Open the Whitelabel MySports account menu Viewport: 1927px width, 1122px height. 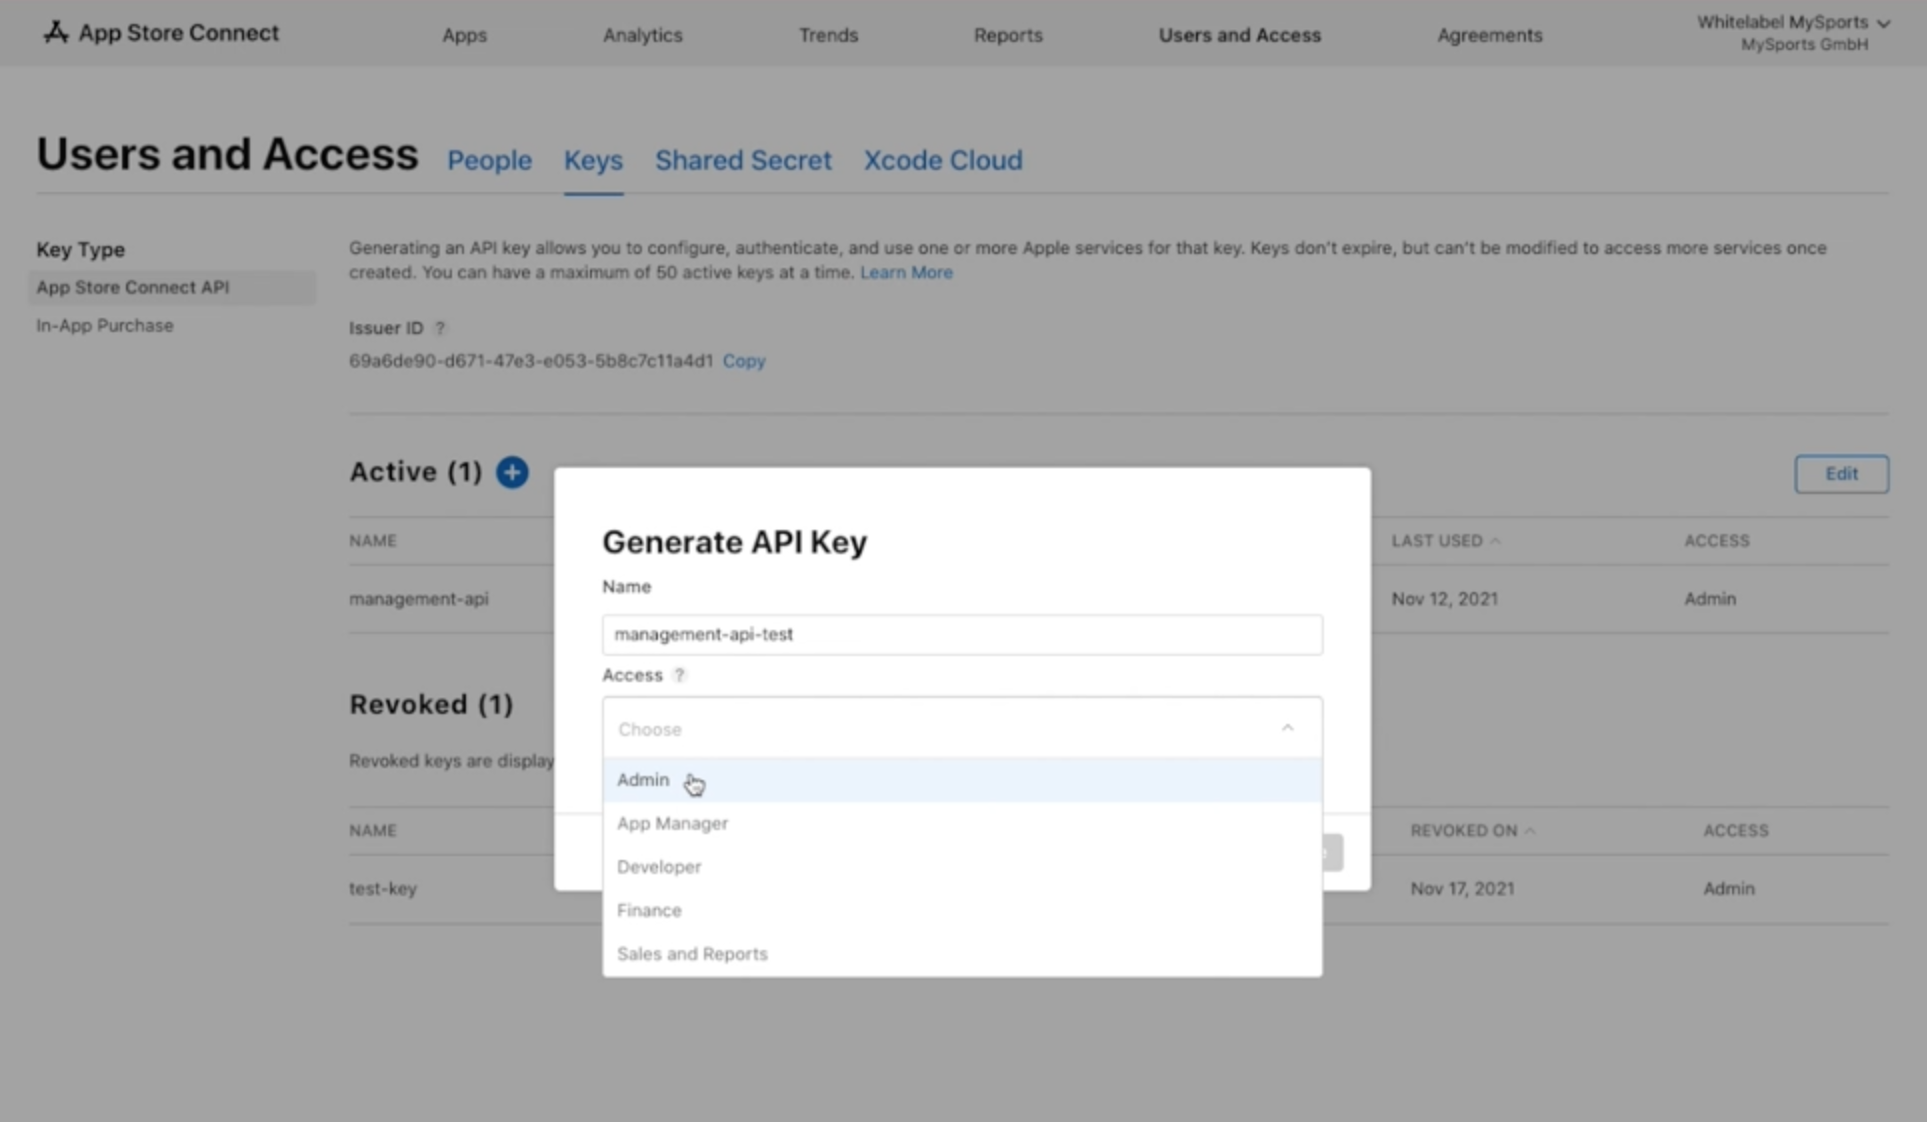coord(1792,33)
